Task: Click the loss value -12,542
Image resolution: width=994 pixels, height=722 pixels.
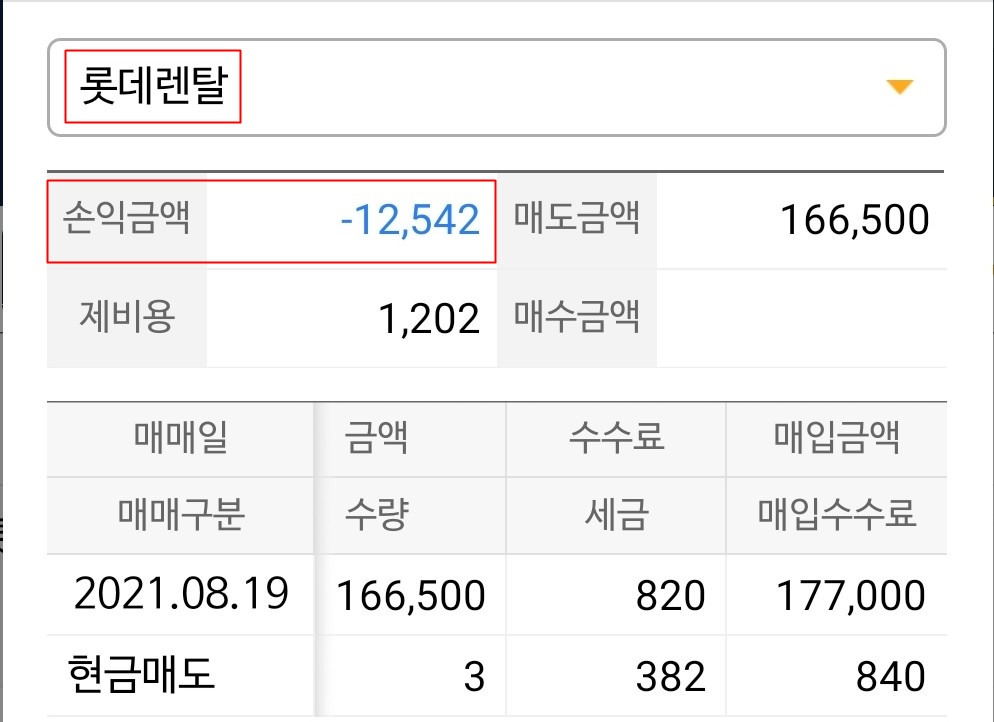Action: click(x=410, y=220)
